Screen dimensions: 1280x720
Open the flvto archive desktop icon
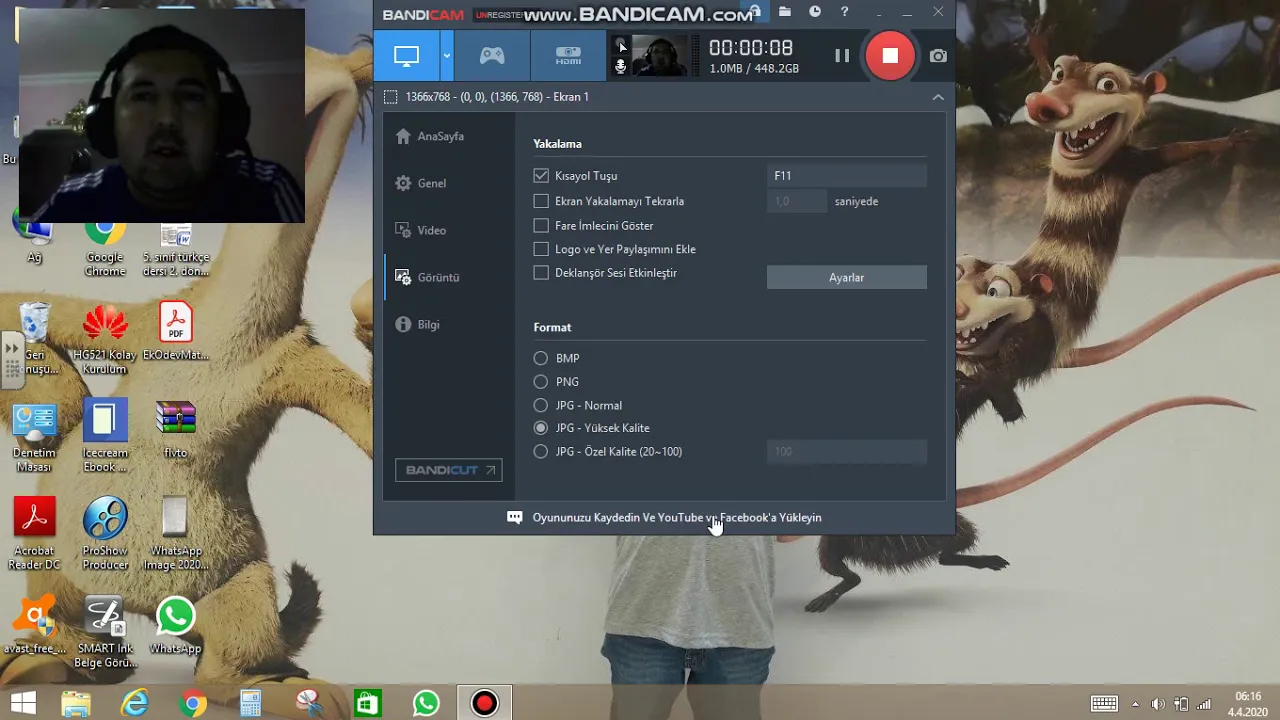[175, 430]
